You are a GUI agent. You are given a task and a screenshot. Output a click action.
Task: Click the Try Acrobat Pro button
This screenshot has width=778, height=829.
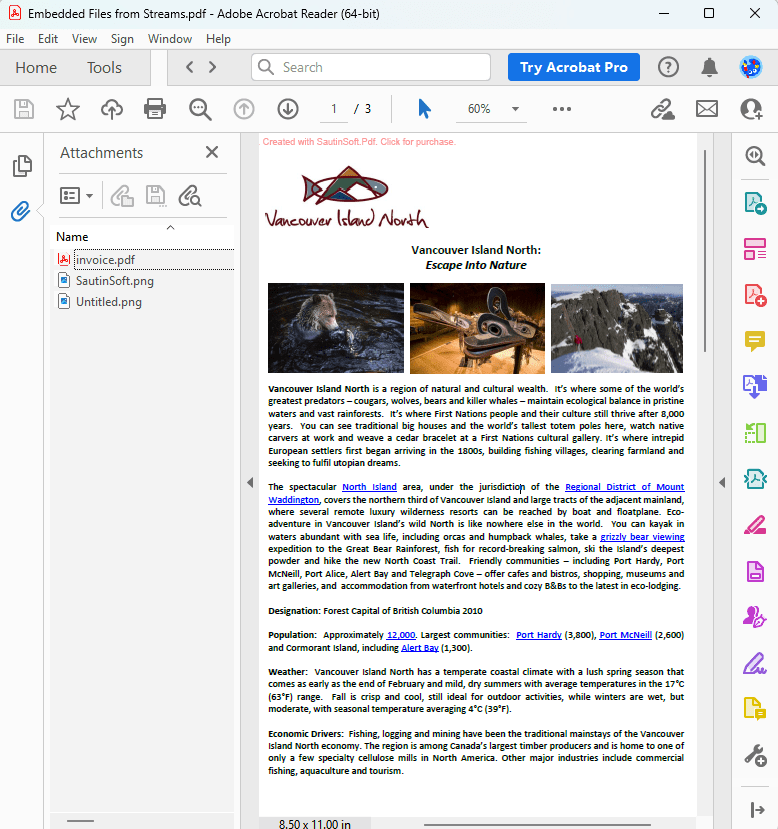(574, 67)
